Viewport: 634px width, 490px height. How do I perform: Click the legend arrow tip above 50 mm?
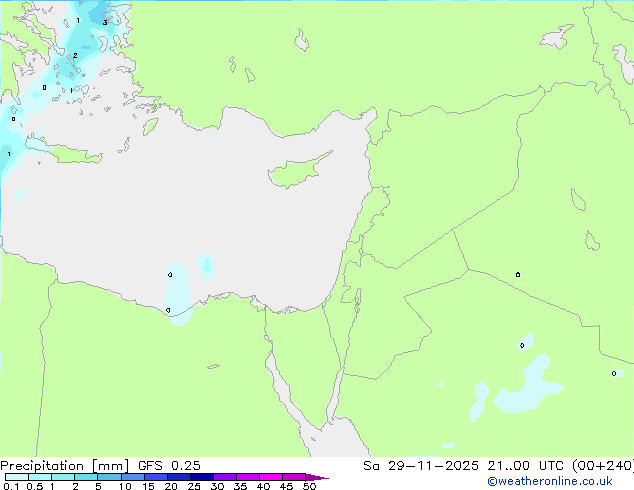point(316,478)
